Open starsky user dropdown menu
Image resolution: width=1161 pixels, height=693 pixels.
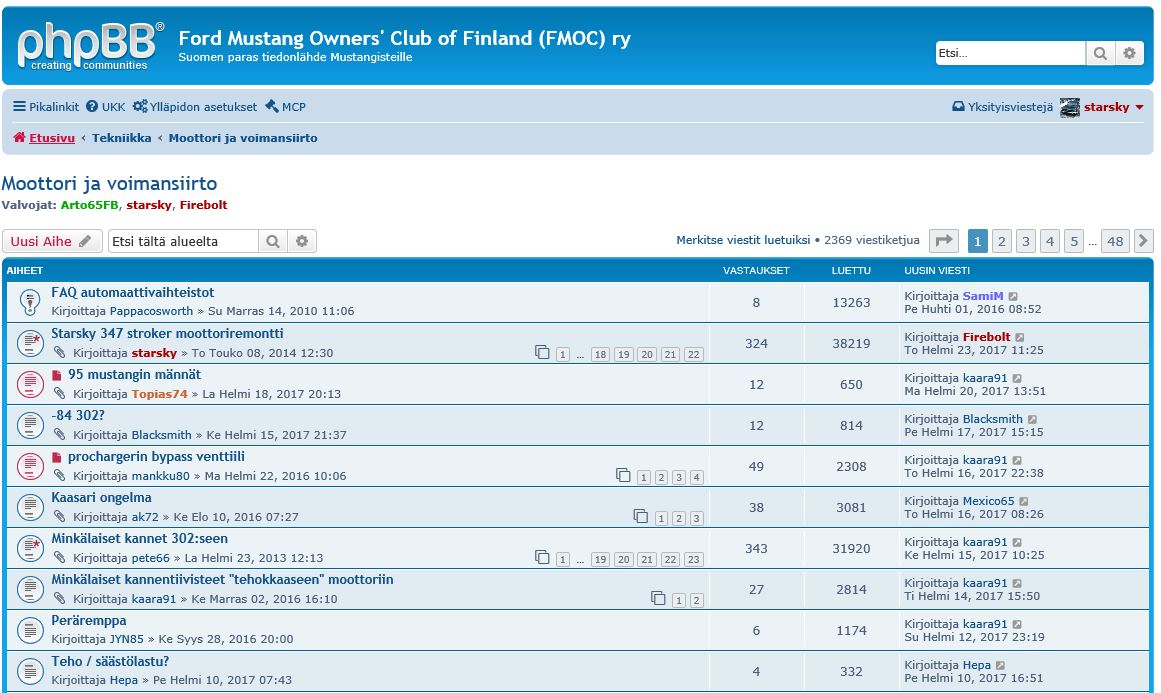click(x=1139, y=107)
